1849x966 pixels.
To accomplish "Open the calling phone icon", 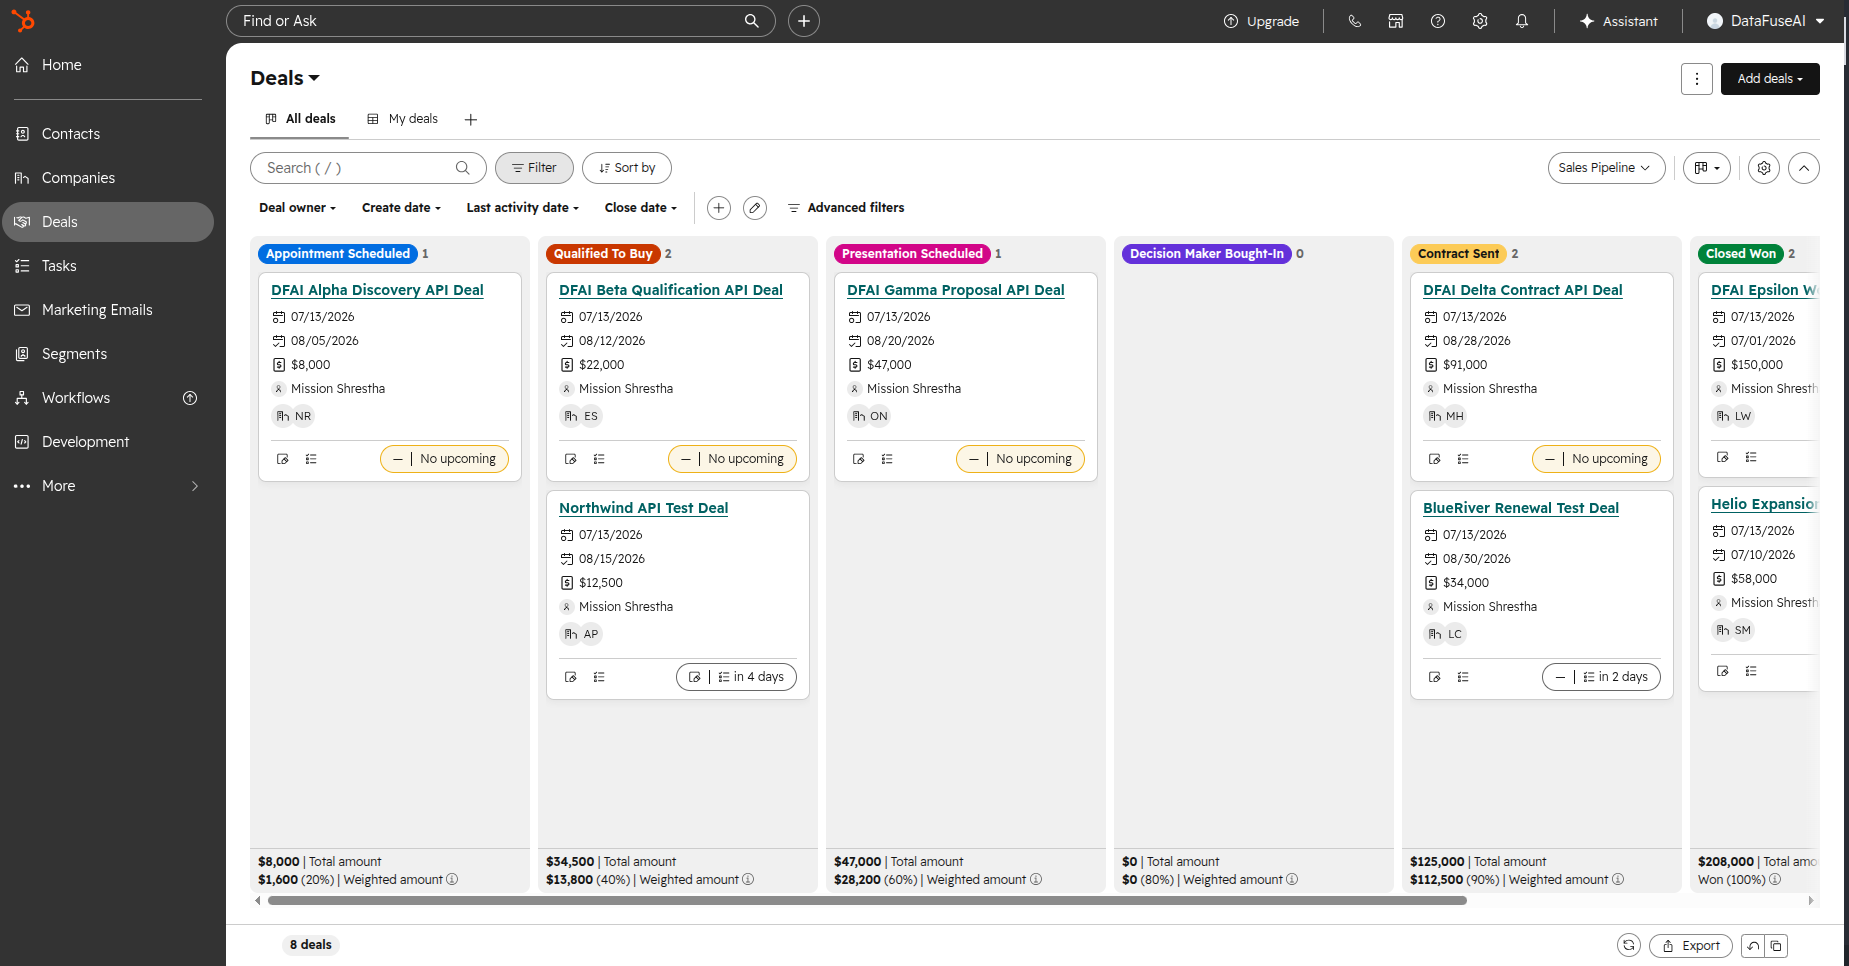I will [1355, 21].
